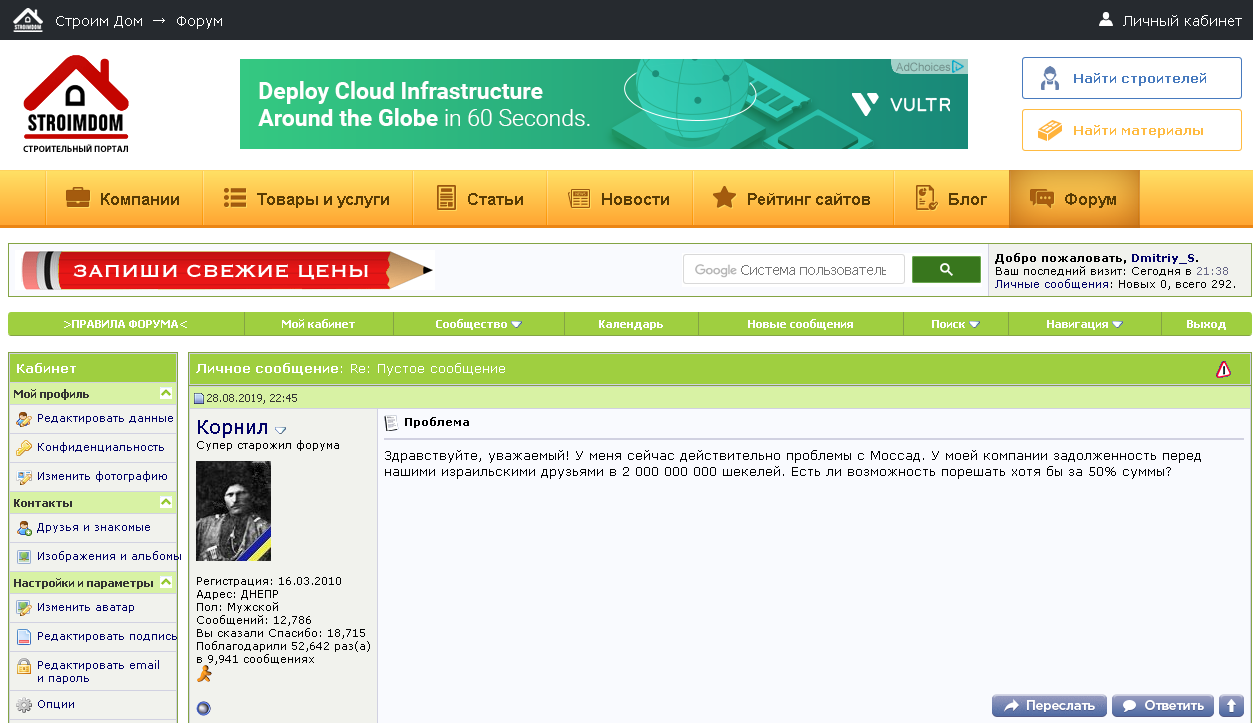Click Найти строителей button
Viewport: 1253px width, 723px height.
[x=1131, y=78]
